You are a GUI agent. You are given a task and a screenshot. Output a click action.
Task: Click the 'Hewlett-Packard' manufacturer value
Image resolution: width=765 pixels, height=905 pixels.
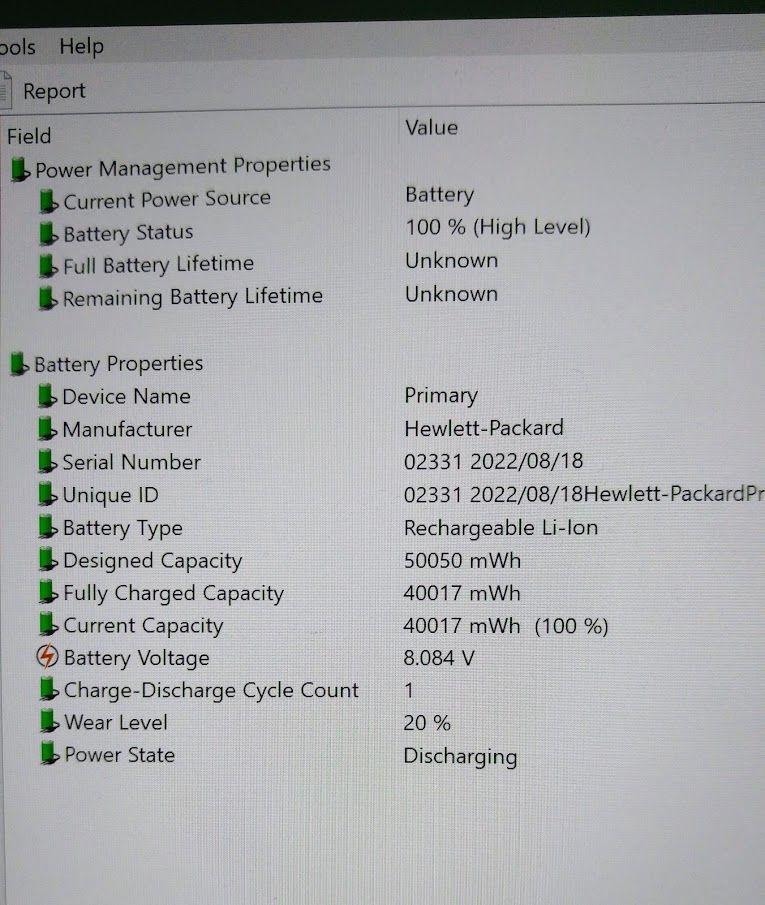(x=484, y=428)
